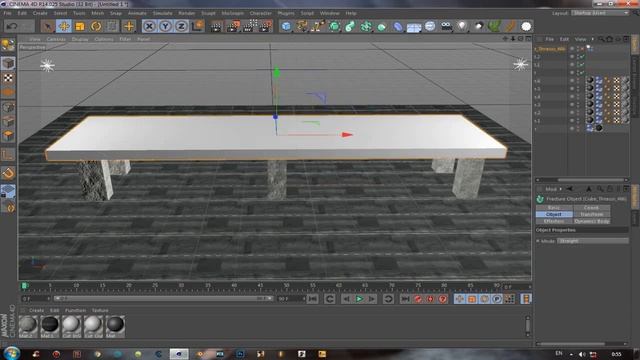The image size is (640, 360).
Task: Click the Floor environment icon
Action: 414,27
